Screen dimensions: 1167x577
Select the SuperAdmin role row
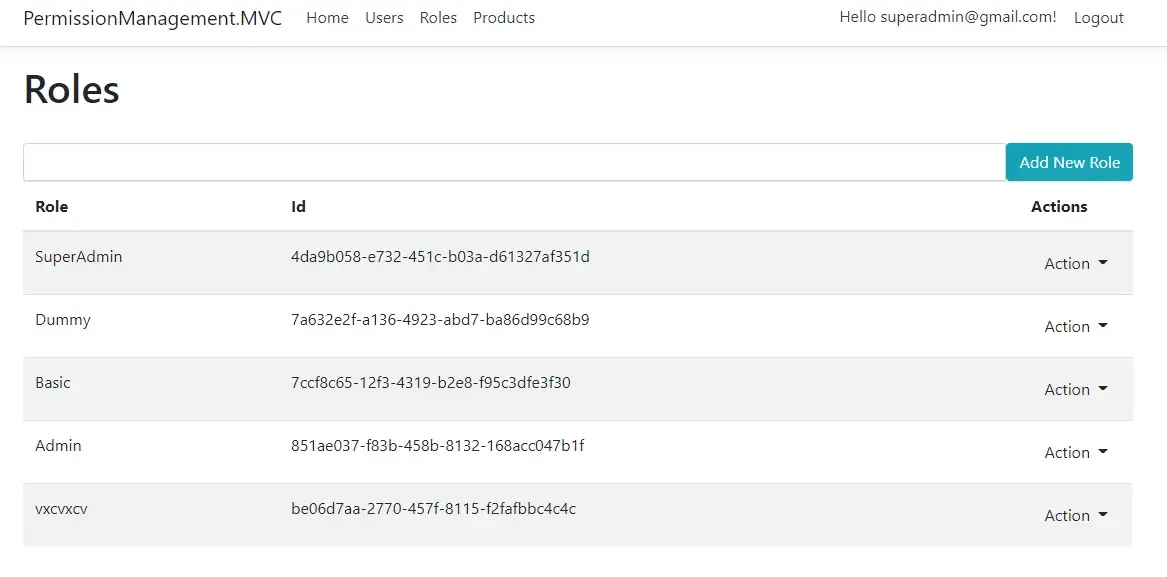click(78, 256)
